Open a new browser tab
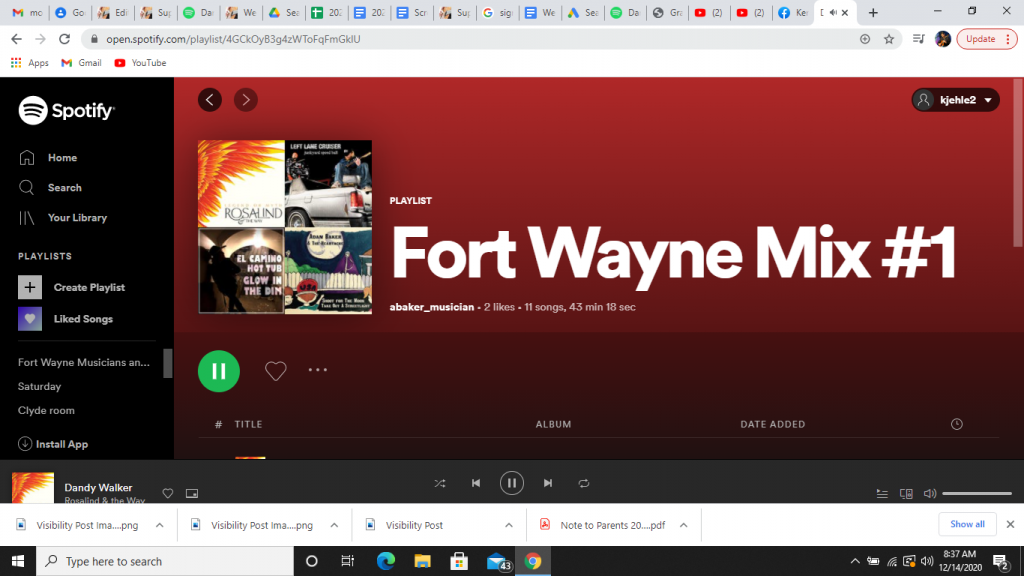The width and height of the screenshot is (1024, 576). tap(873, 12)
